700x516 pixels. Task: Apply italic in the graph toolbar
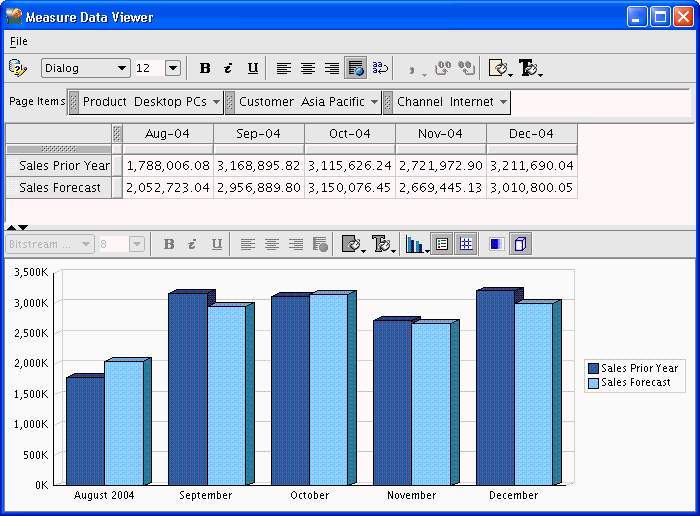[x=192, y=244]
